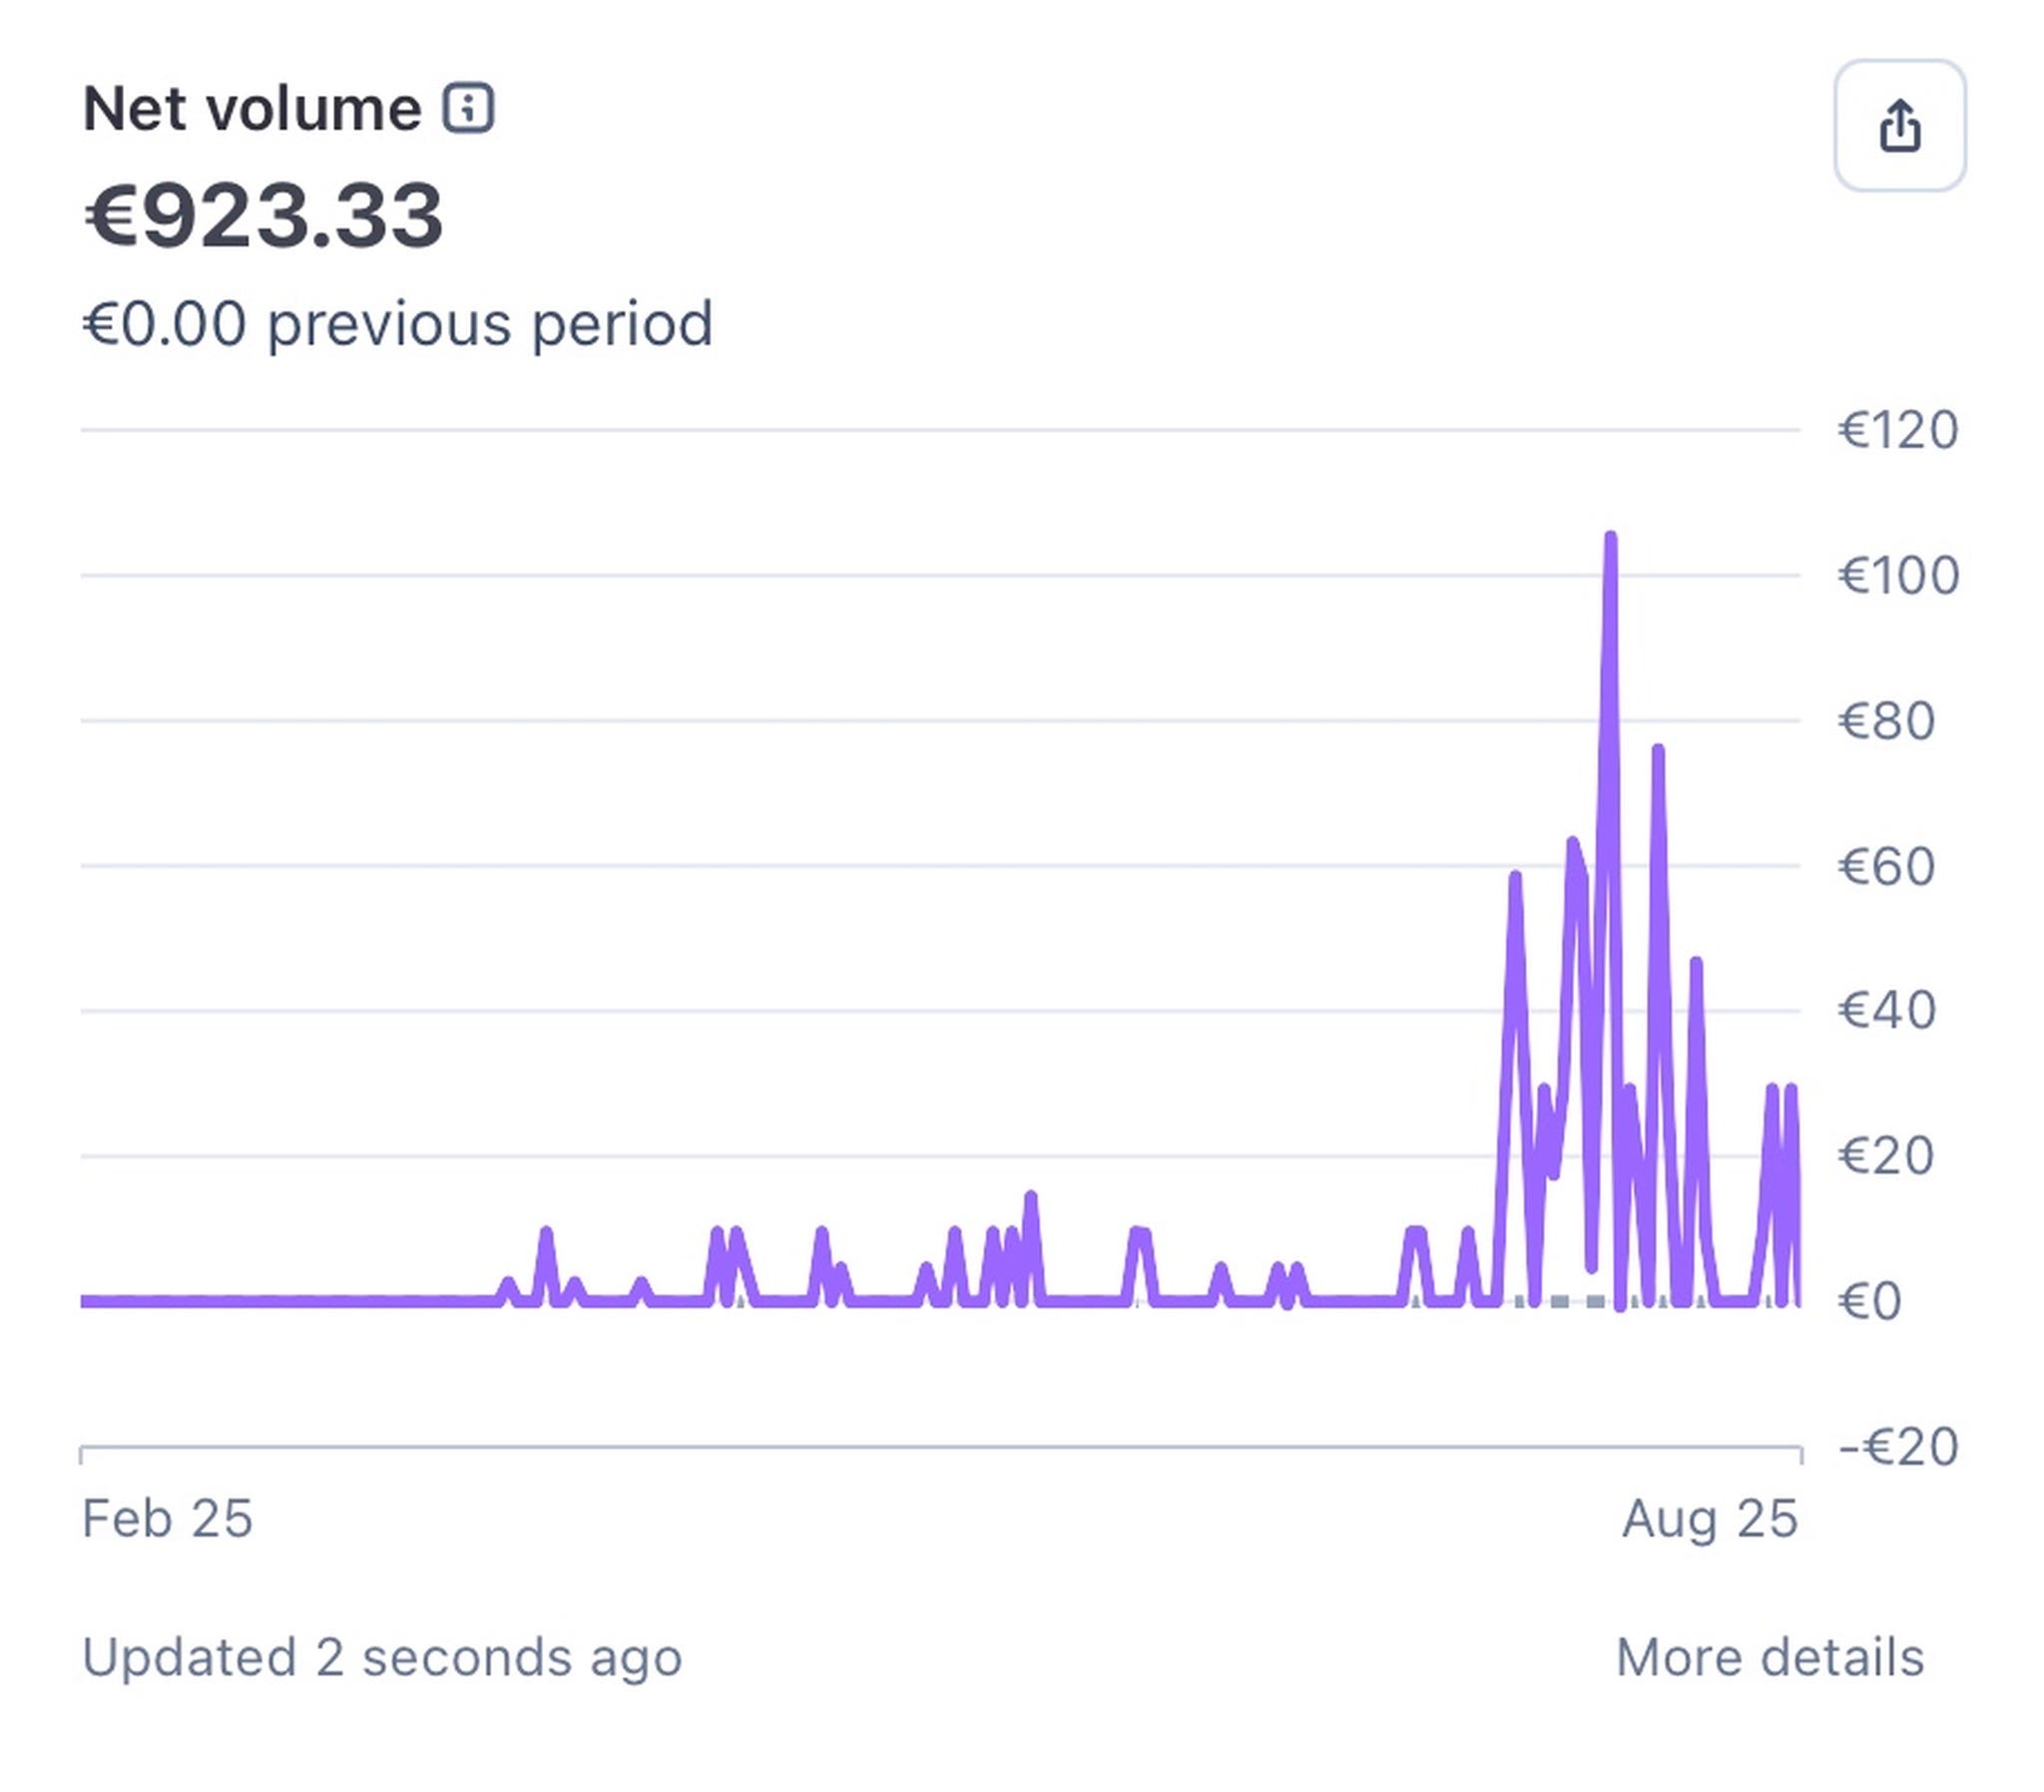Select the Aug 25 axis label

(x=1710, y=1519)
